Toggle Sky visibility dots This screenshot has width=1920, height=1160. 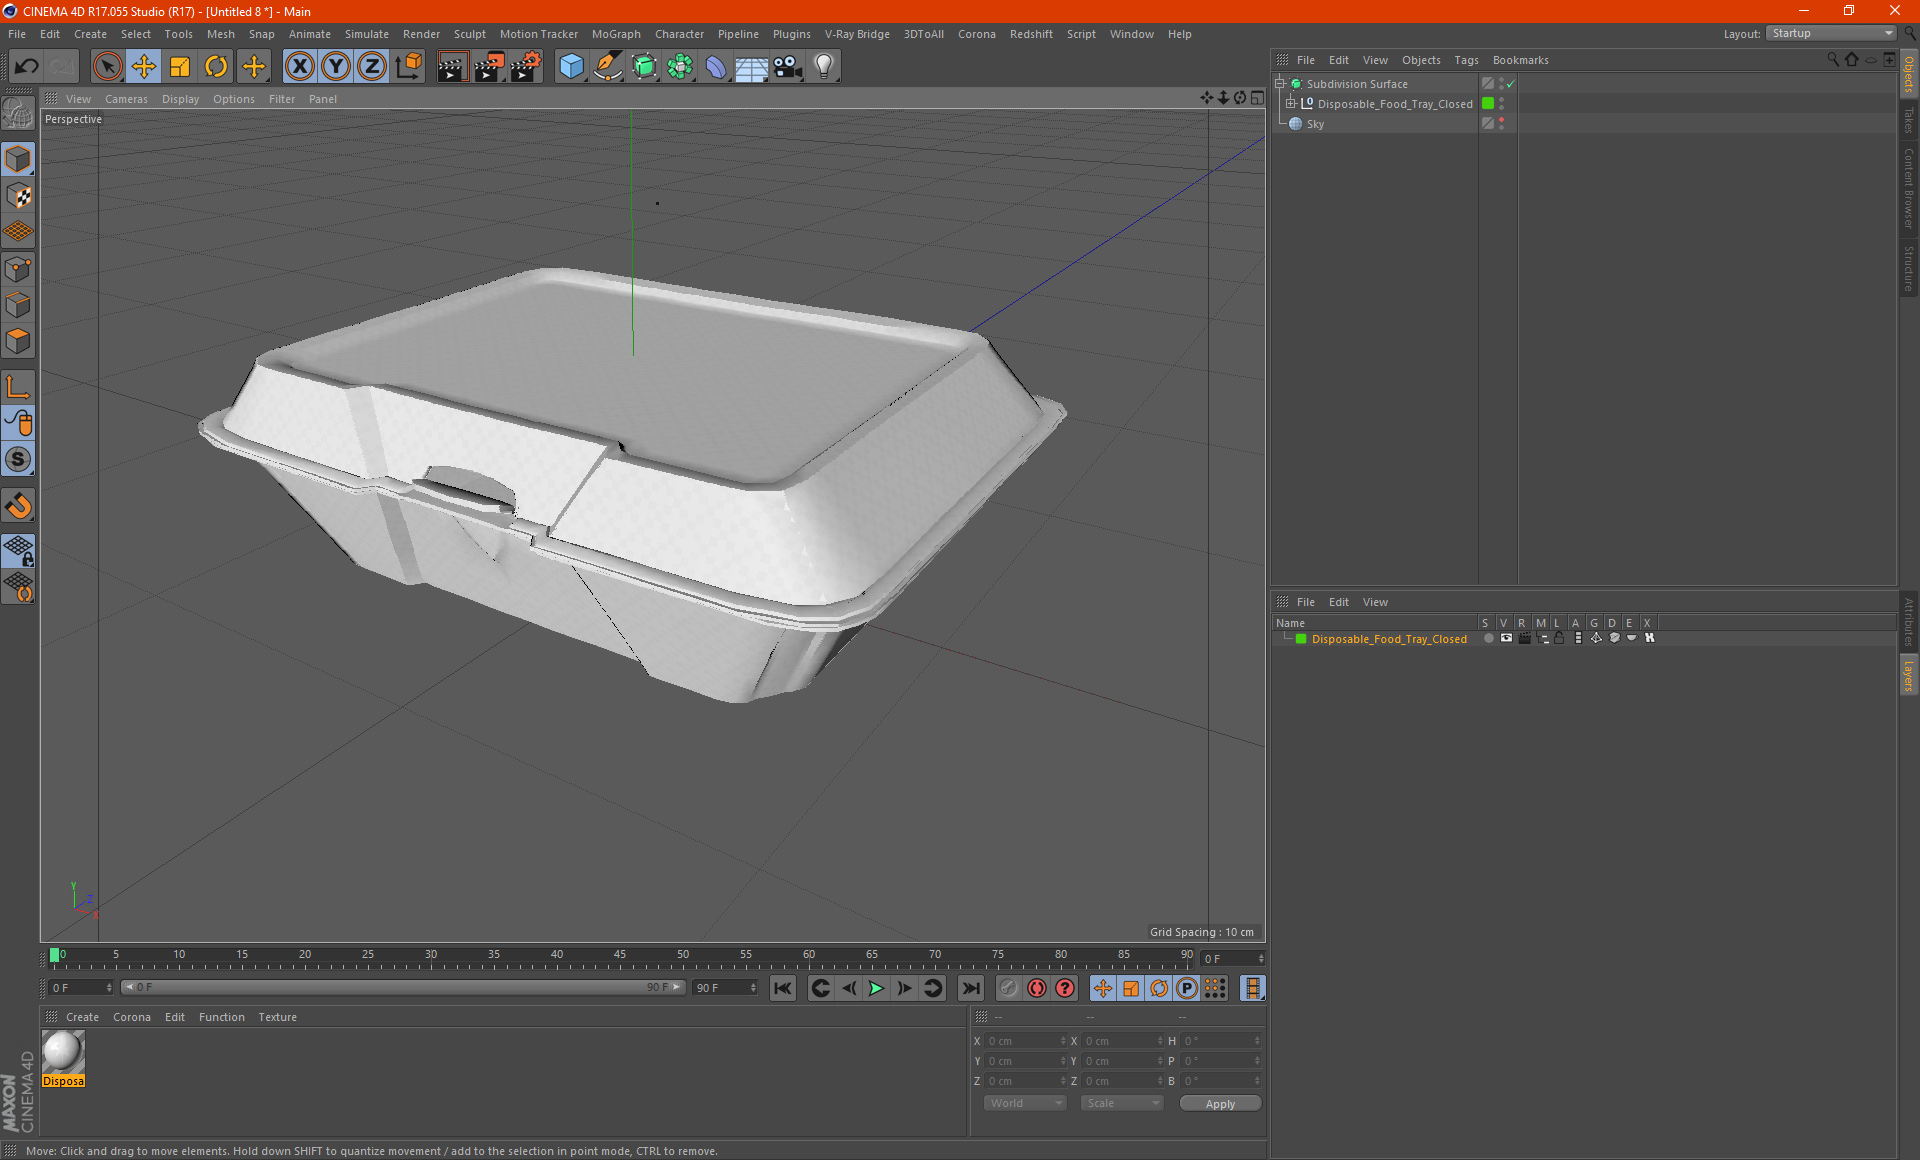1502,124
